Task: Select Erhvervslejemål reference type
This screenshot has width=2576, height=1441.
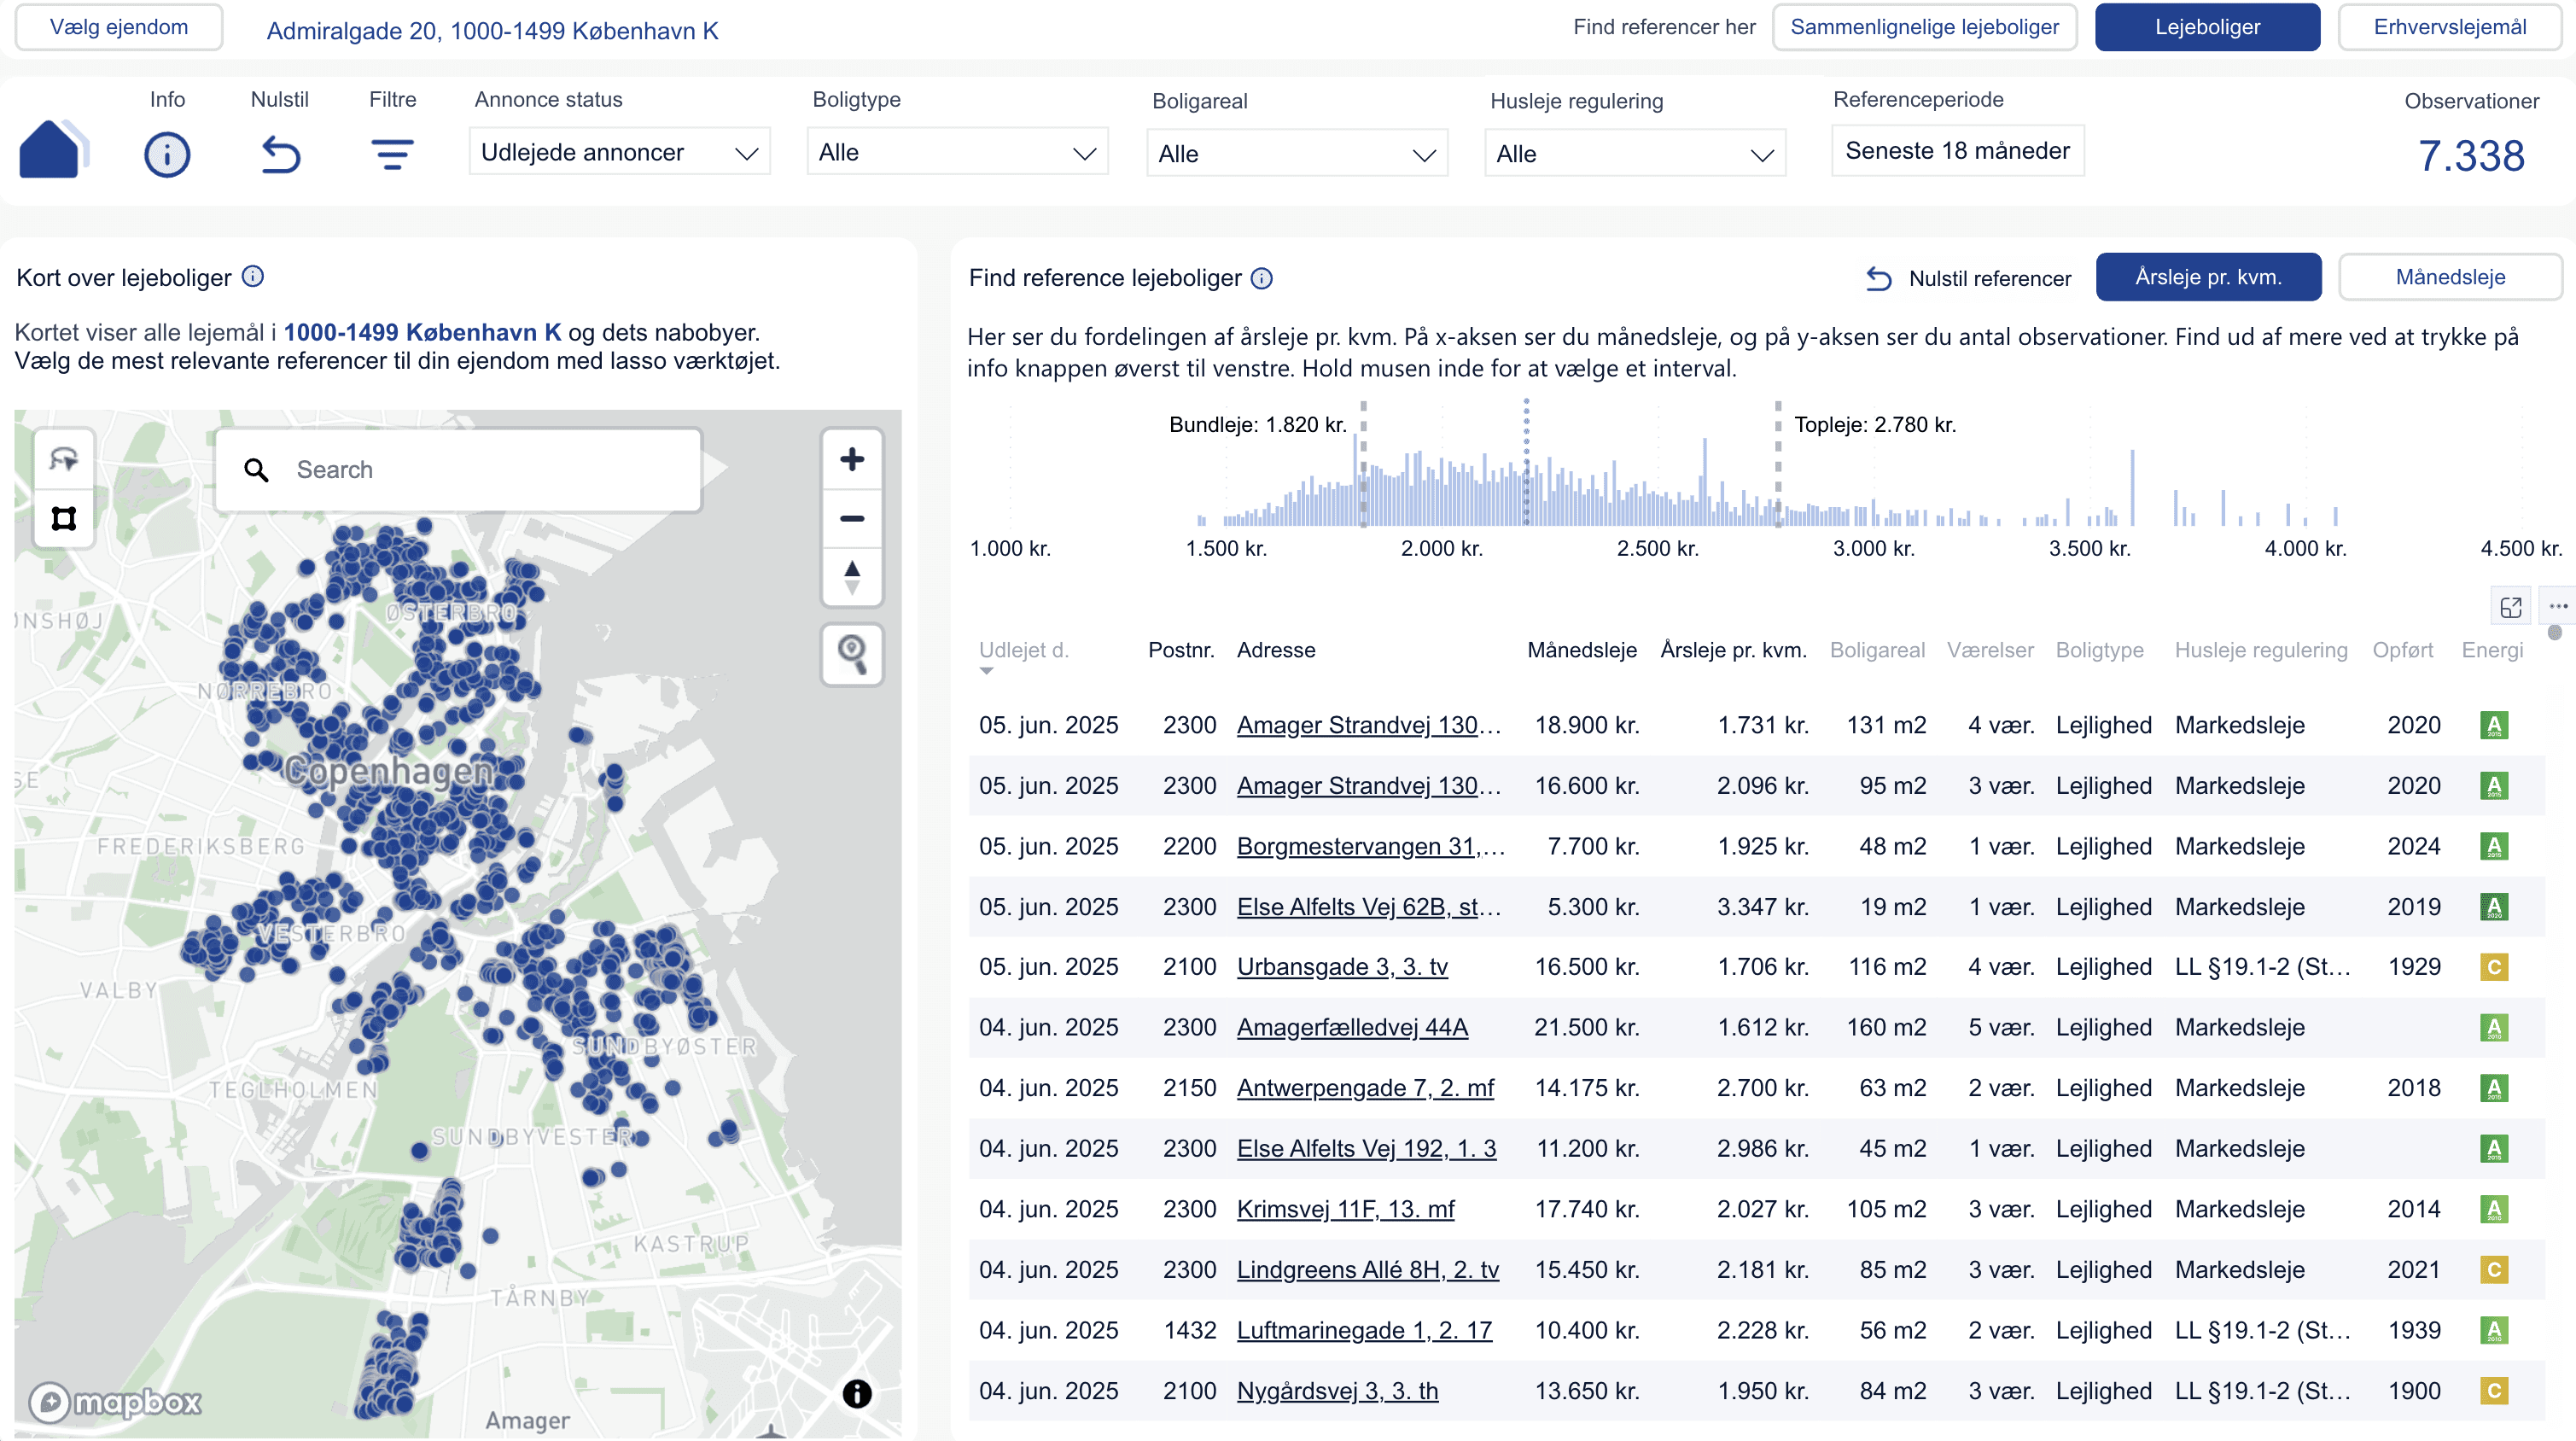Action: click(x=2449, y=27)
